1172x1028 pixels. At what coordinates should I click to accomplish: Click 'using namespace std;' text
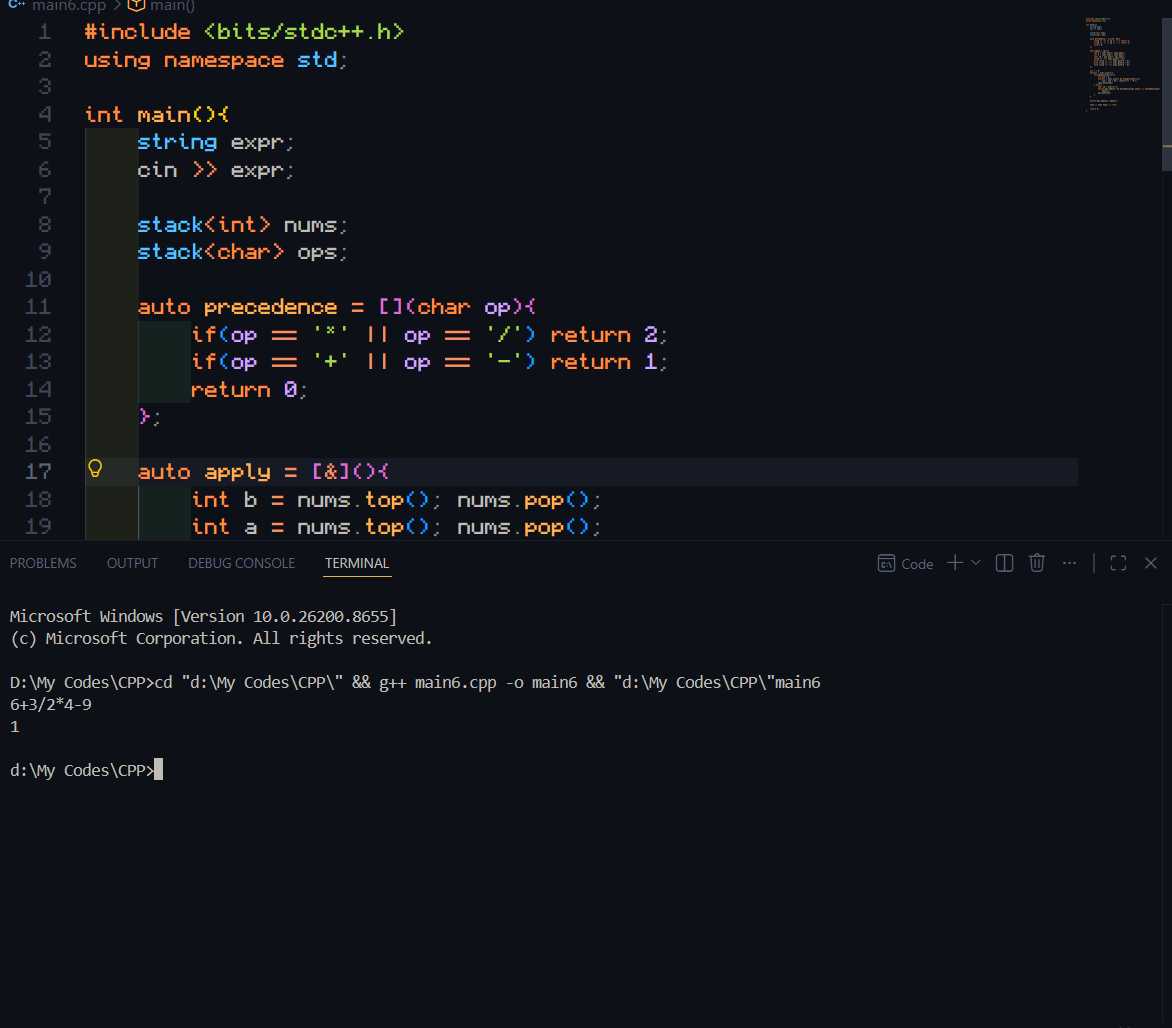(215, 60)
